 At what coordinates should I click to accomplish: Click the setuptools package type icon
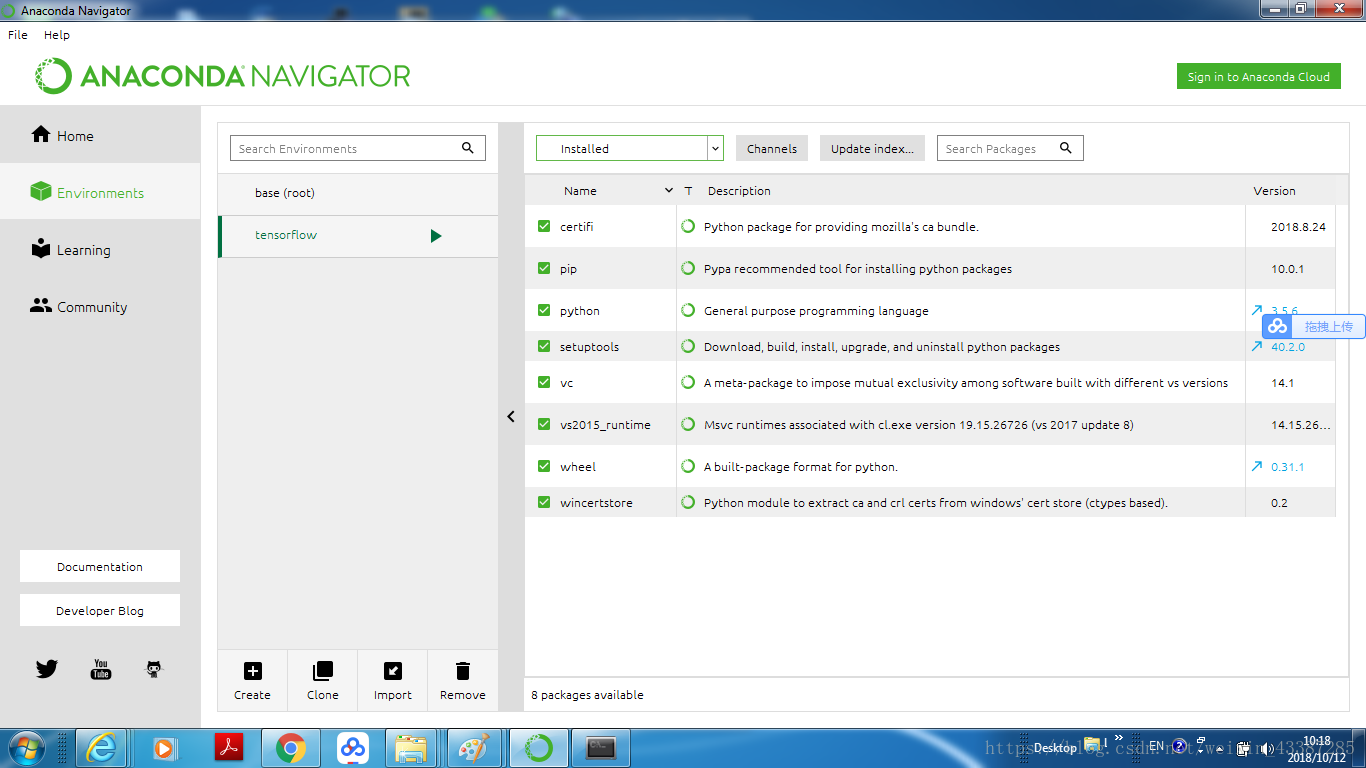[688, 346]
